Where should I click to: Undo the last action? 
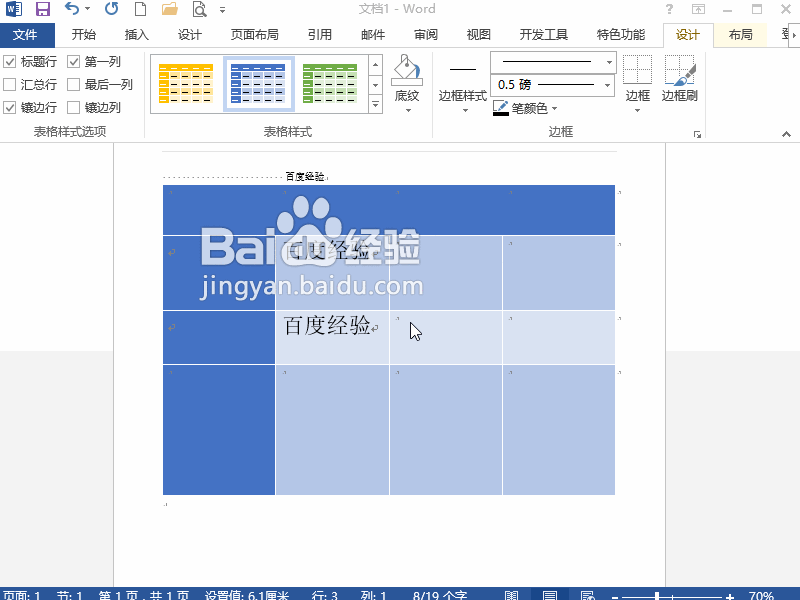point(72,9)
